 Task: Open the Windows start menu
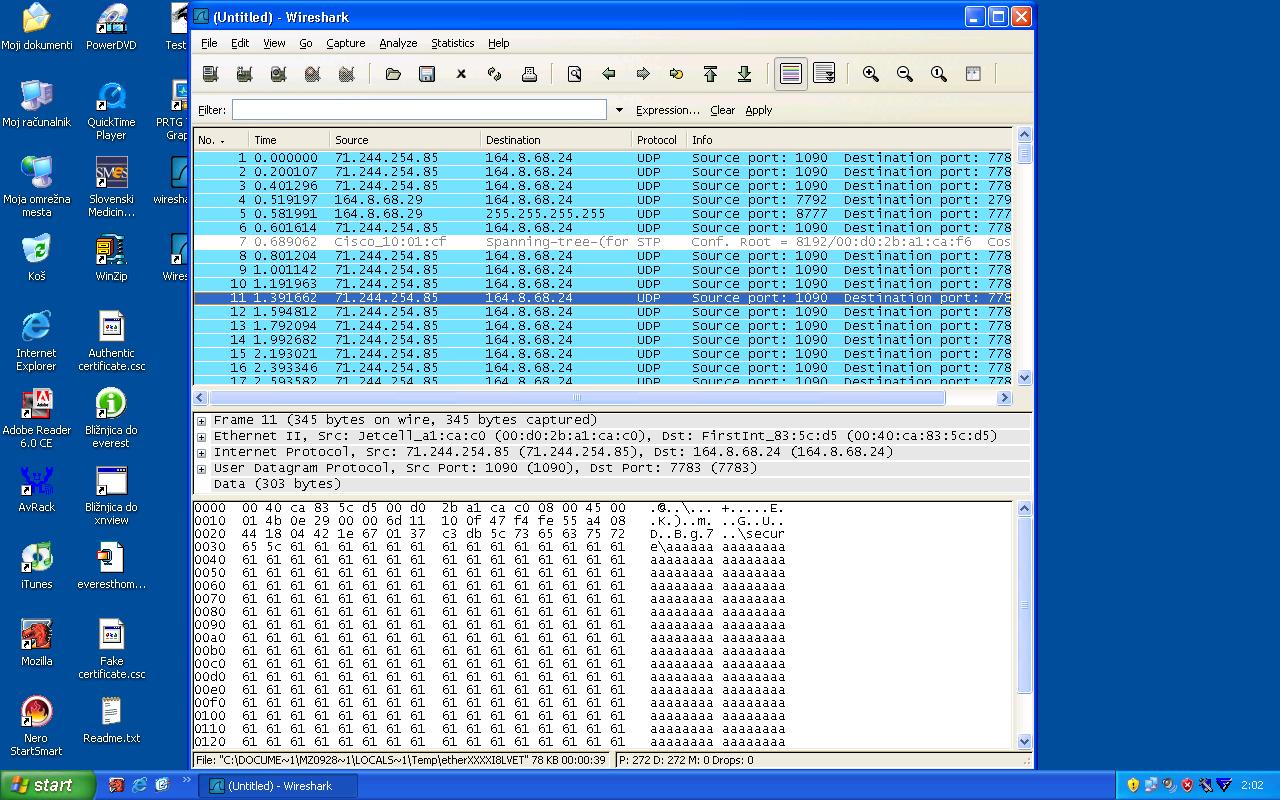pos(47,785)
